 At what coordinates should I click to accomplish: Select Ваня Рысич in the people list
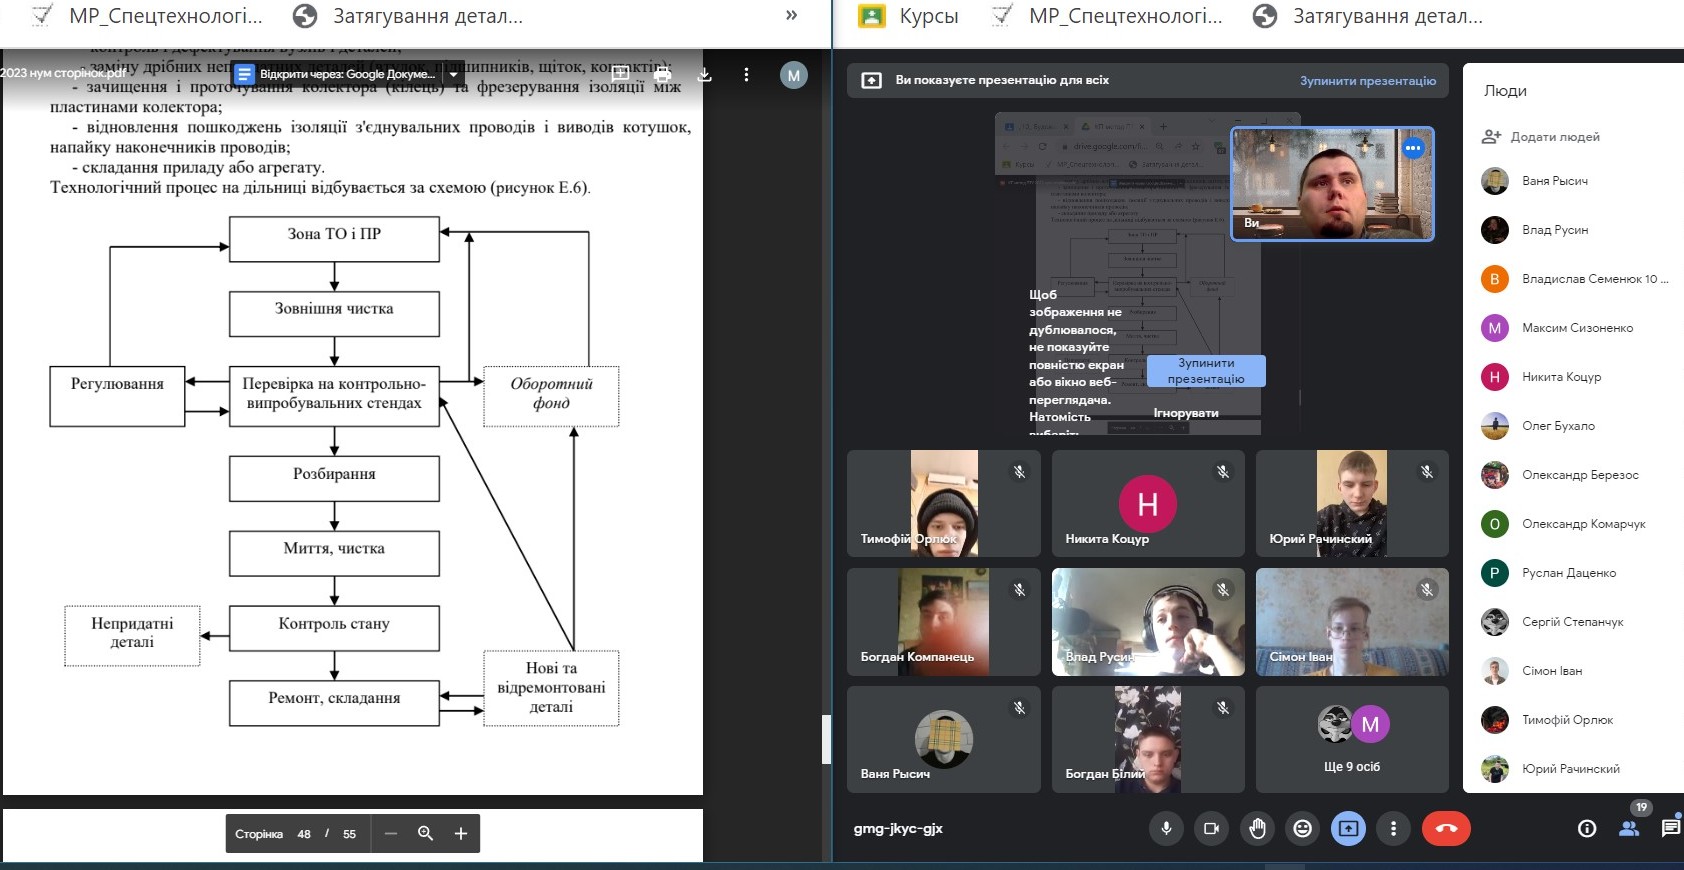(1572, 181)
